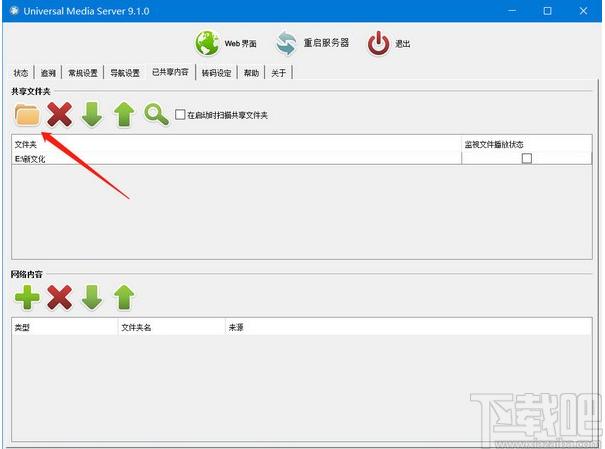The image size is (605, 449).
Task: Switch to the 状态 tab
Action: [21, 73]
